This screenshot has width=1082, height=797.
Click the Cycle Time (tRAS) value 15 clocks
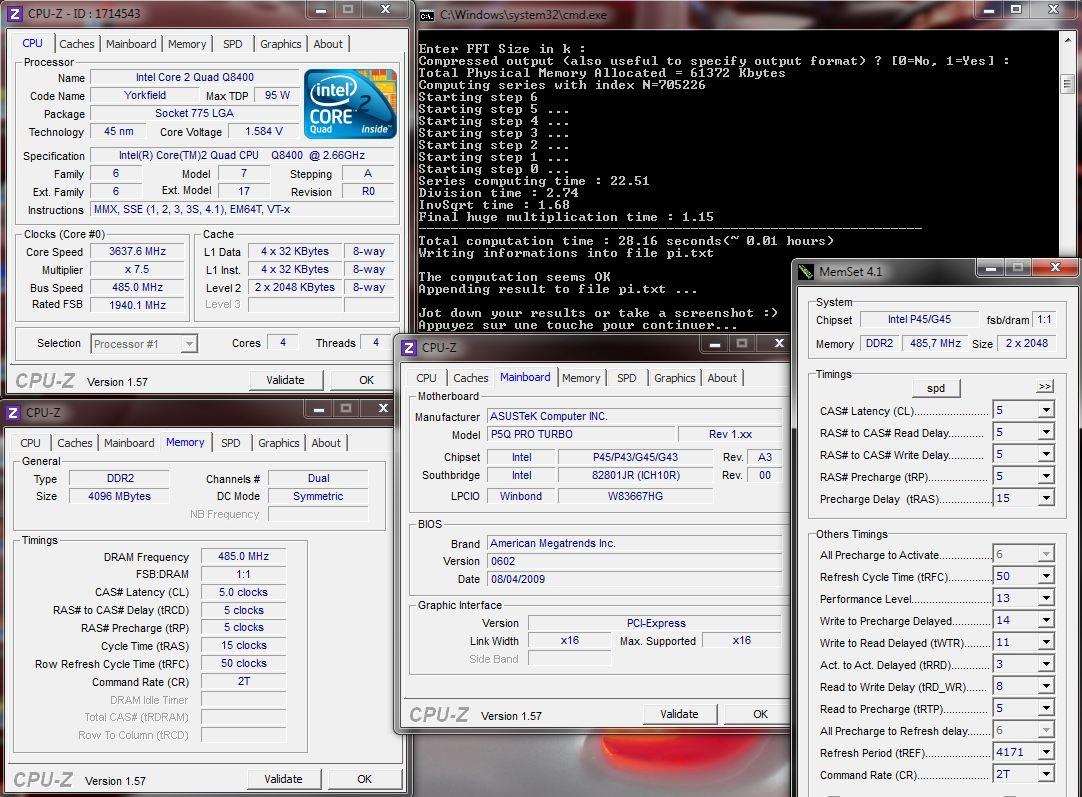pos(243,645)
